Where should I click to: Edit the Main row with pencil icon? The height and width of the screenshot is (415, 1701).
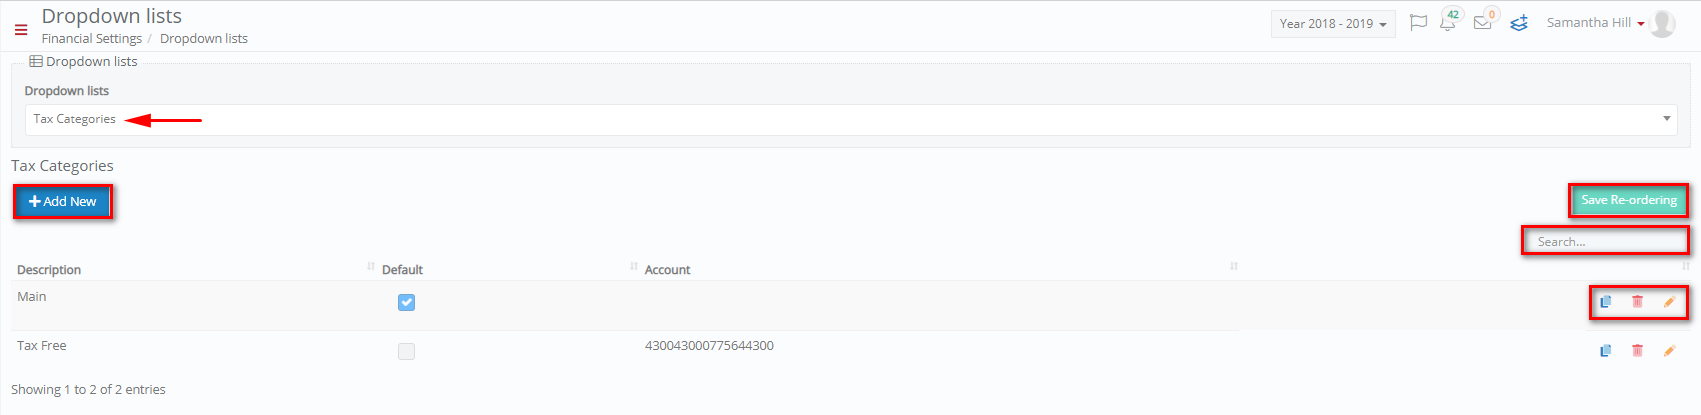coord(1669,301)
